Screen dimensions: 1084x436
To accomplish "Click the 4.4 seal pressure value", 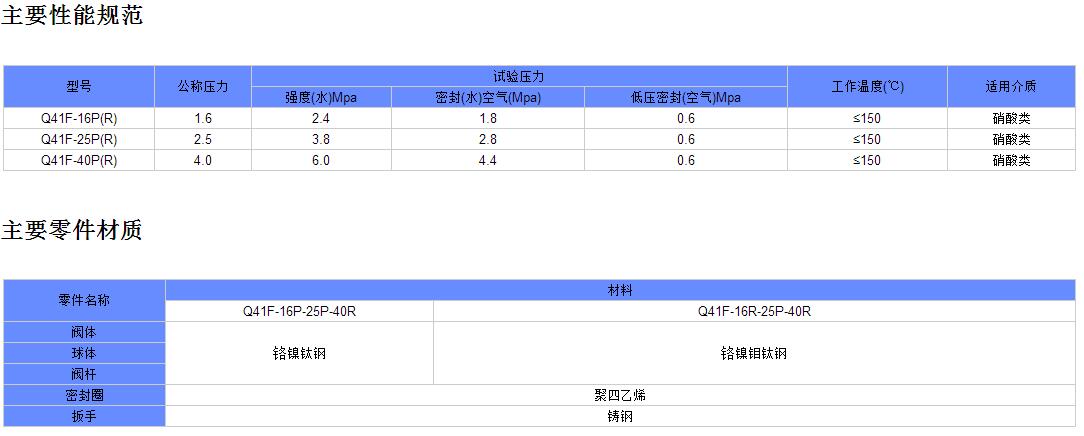I will (488, 160).
